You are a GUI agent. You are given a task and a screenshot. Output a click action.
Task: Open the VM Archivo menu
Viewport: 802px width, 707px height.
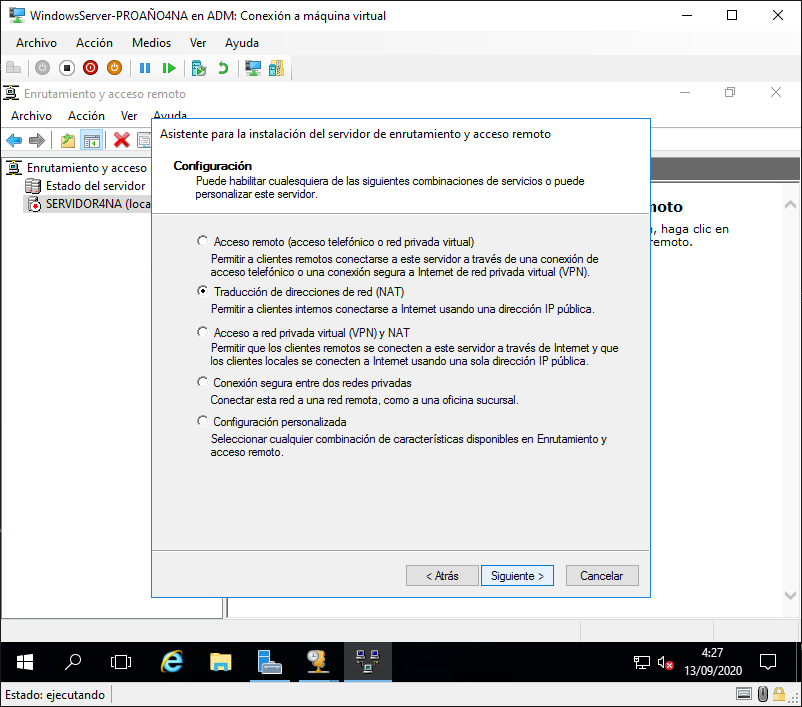tap(36, 43)
